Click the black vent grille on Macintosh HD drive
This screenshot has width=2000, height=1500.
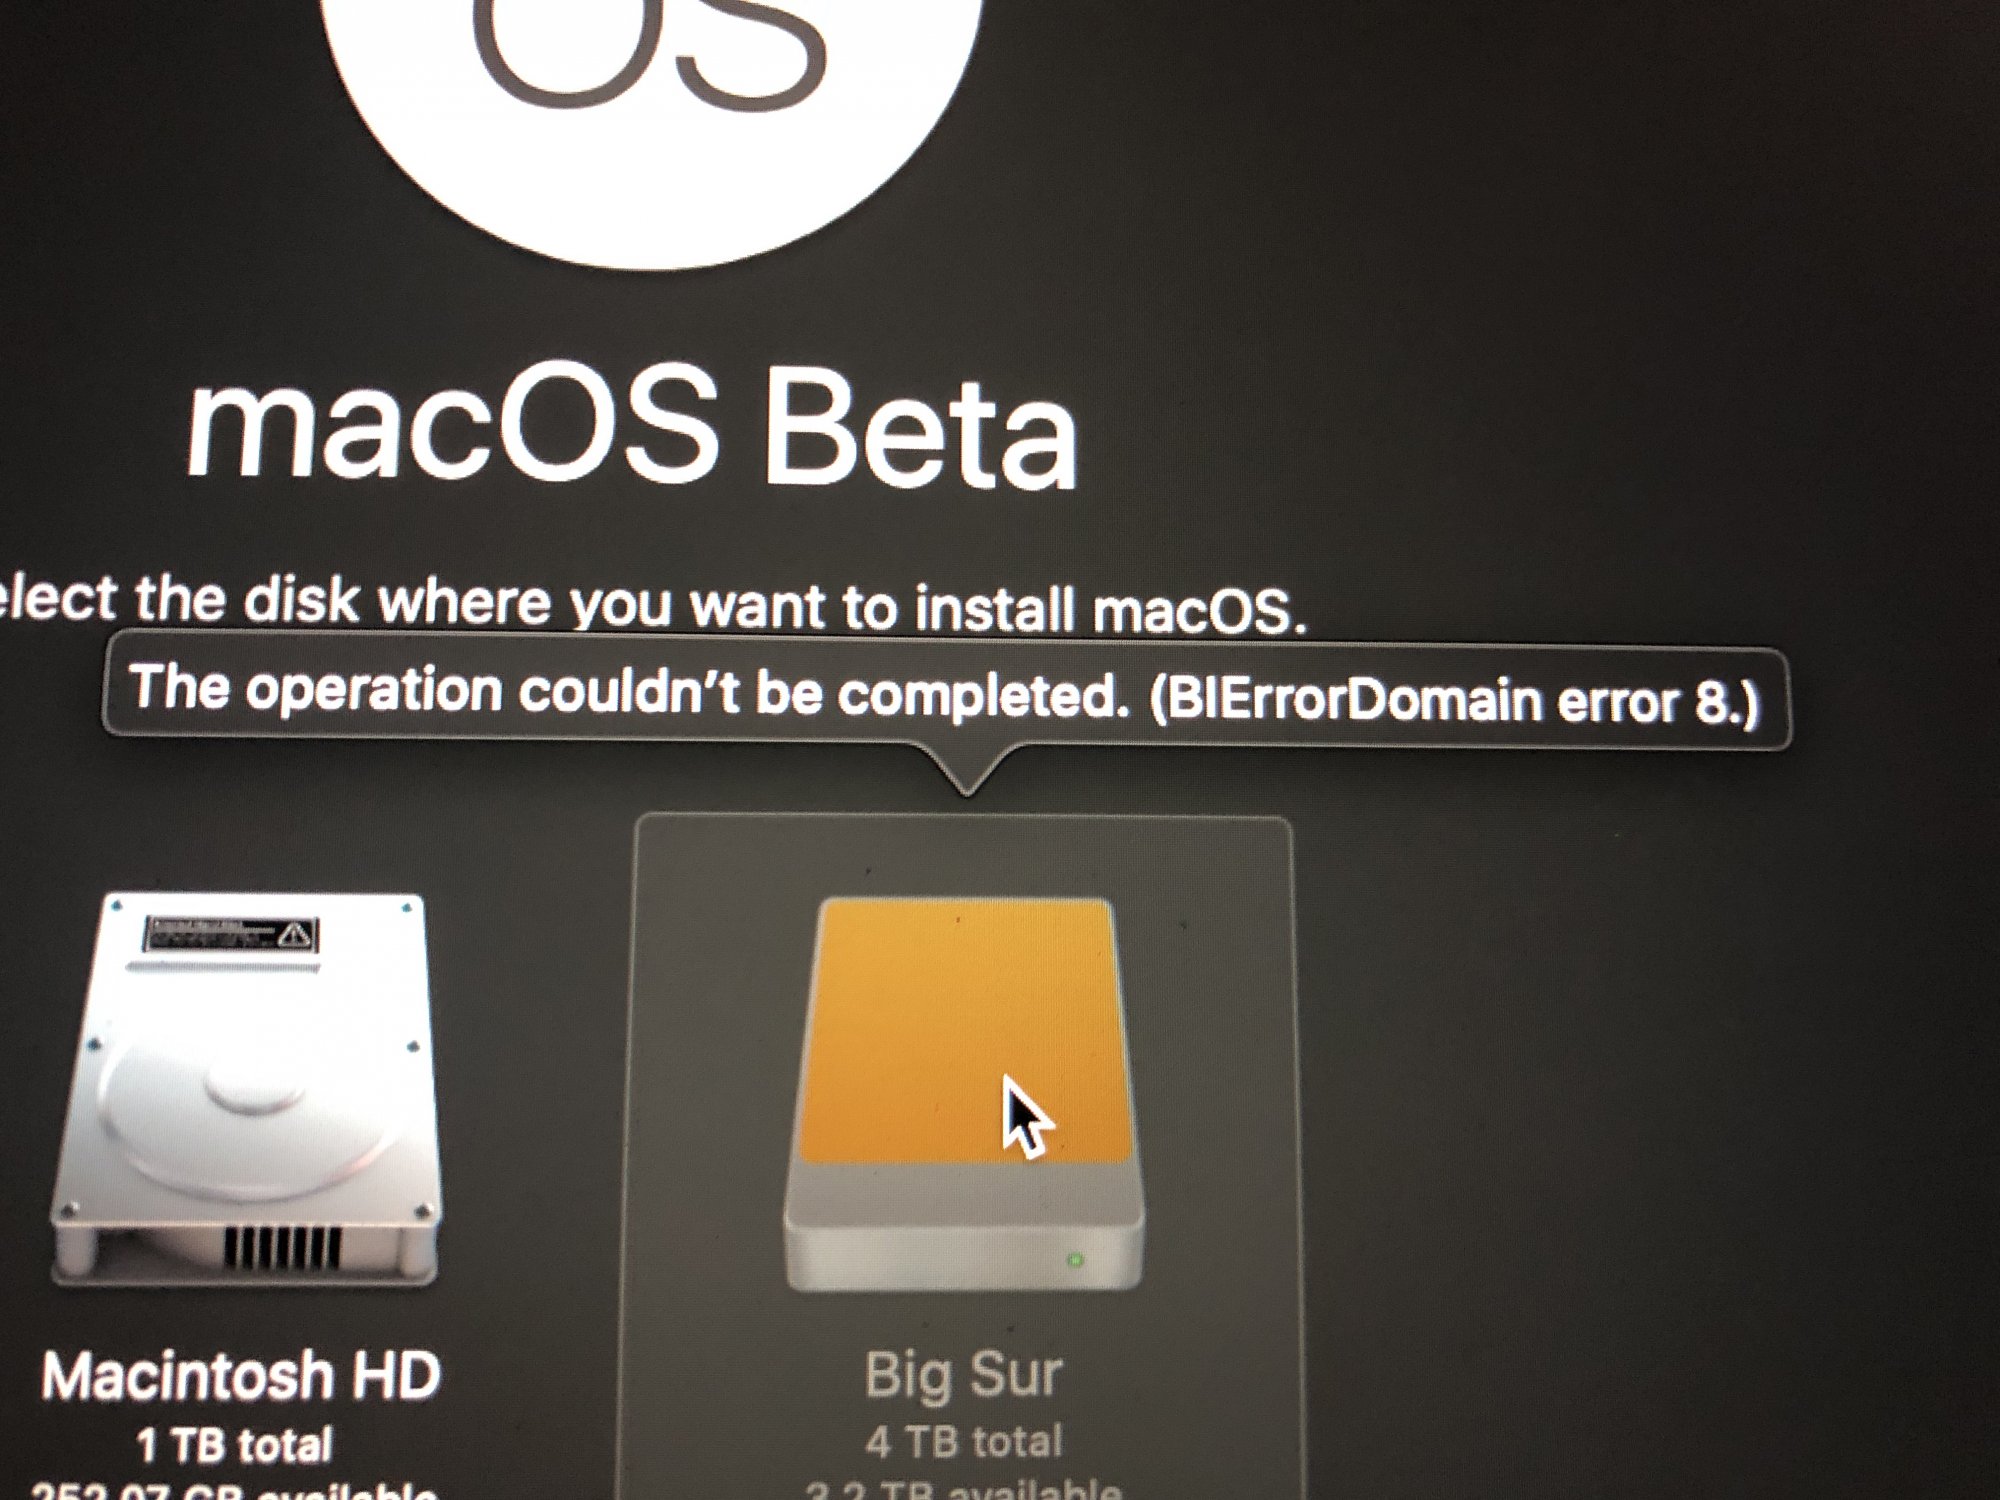point(282,1248)
